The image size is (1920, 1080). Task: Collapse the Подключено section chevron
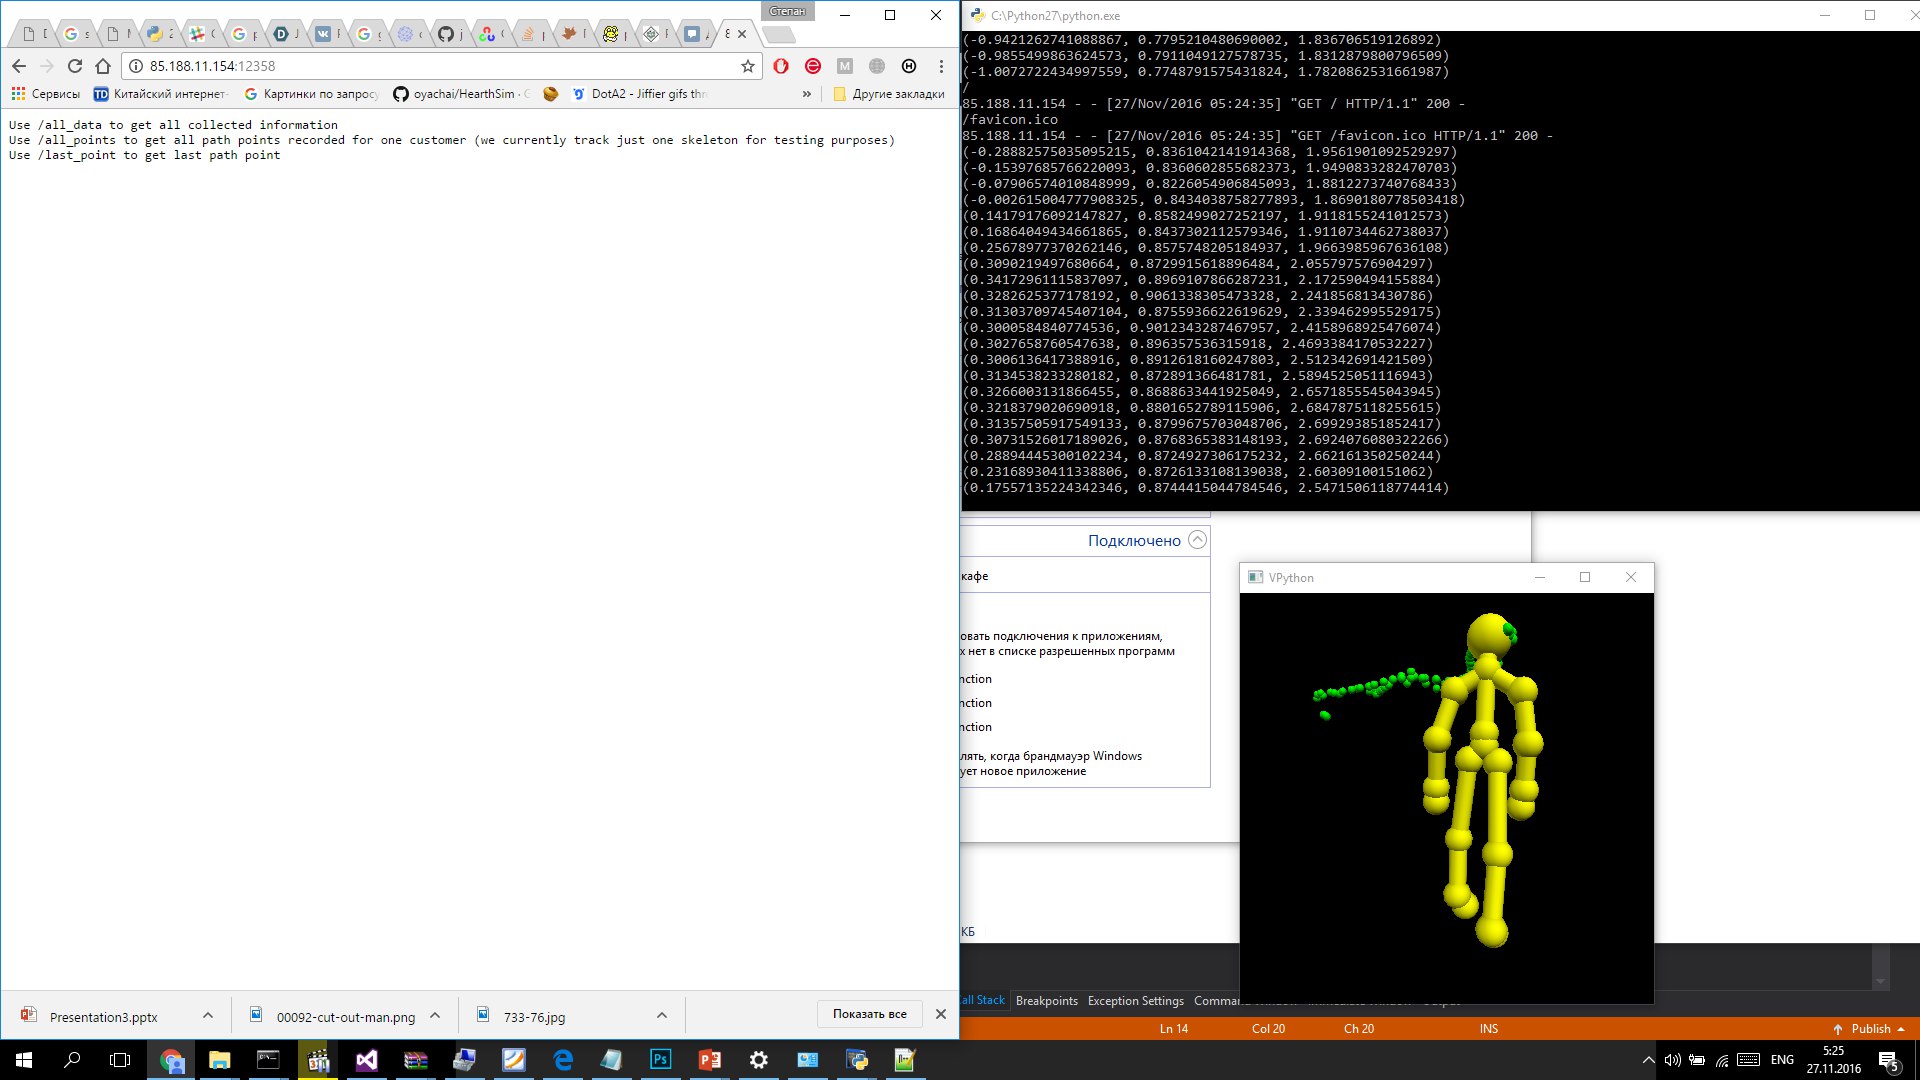pyautogui.click(x=1197, y=540)
